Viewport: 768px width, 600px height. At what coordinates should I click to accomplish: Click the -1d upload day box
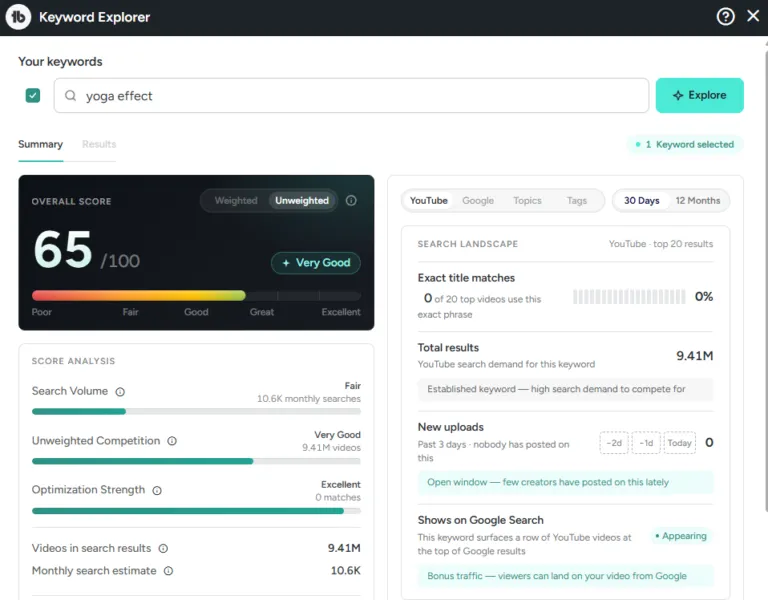(x=646, y=443)
